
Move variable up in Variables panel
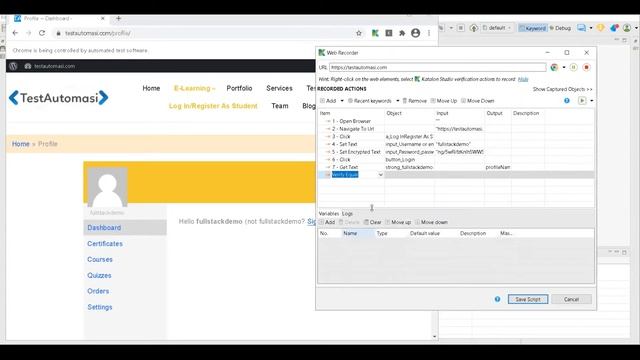[x=398, y=222]
